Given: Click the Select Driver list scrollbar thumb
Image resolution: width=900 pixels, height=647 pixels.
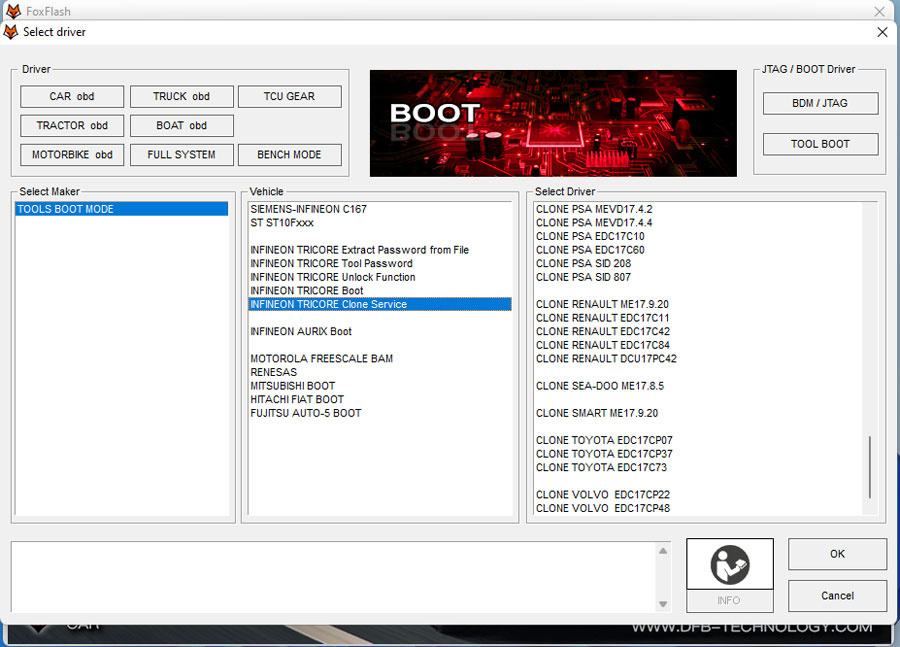Looking at the screenshot, I should tap(869, 466).
